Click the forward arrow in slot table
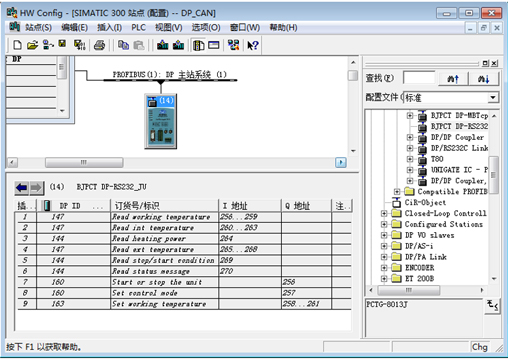The width and height of the screenshot is (508, 362). point(36,188)
